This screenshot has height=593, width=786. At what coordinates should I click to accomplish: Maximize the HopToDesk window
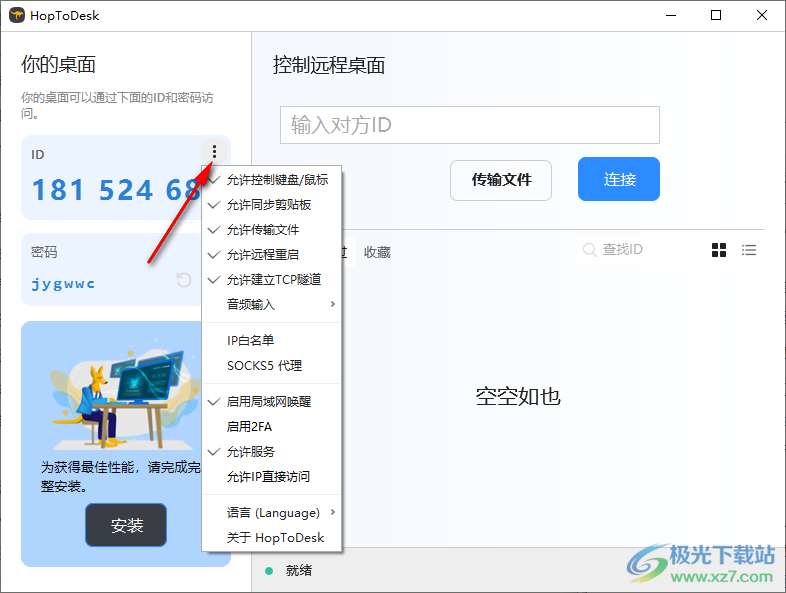point(716,16)
